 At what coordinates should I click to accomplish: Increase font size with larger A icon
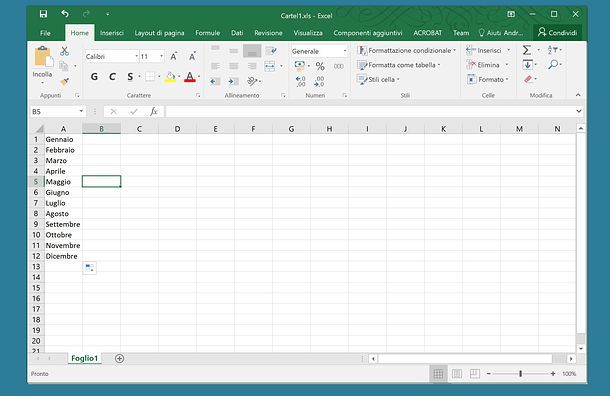pyautogui.click(x=174, y=56)
